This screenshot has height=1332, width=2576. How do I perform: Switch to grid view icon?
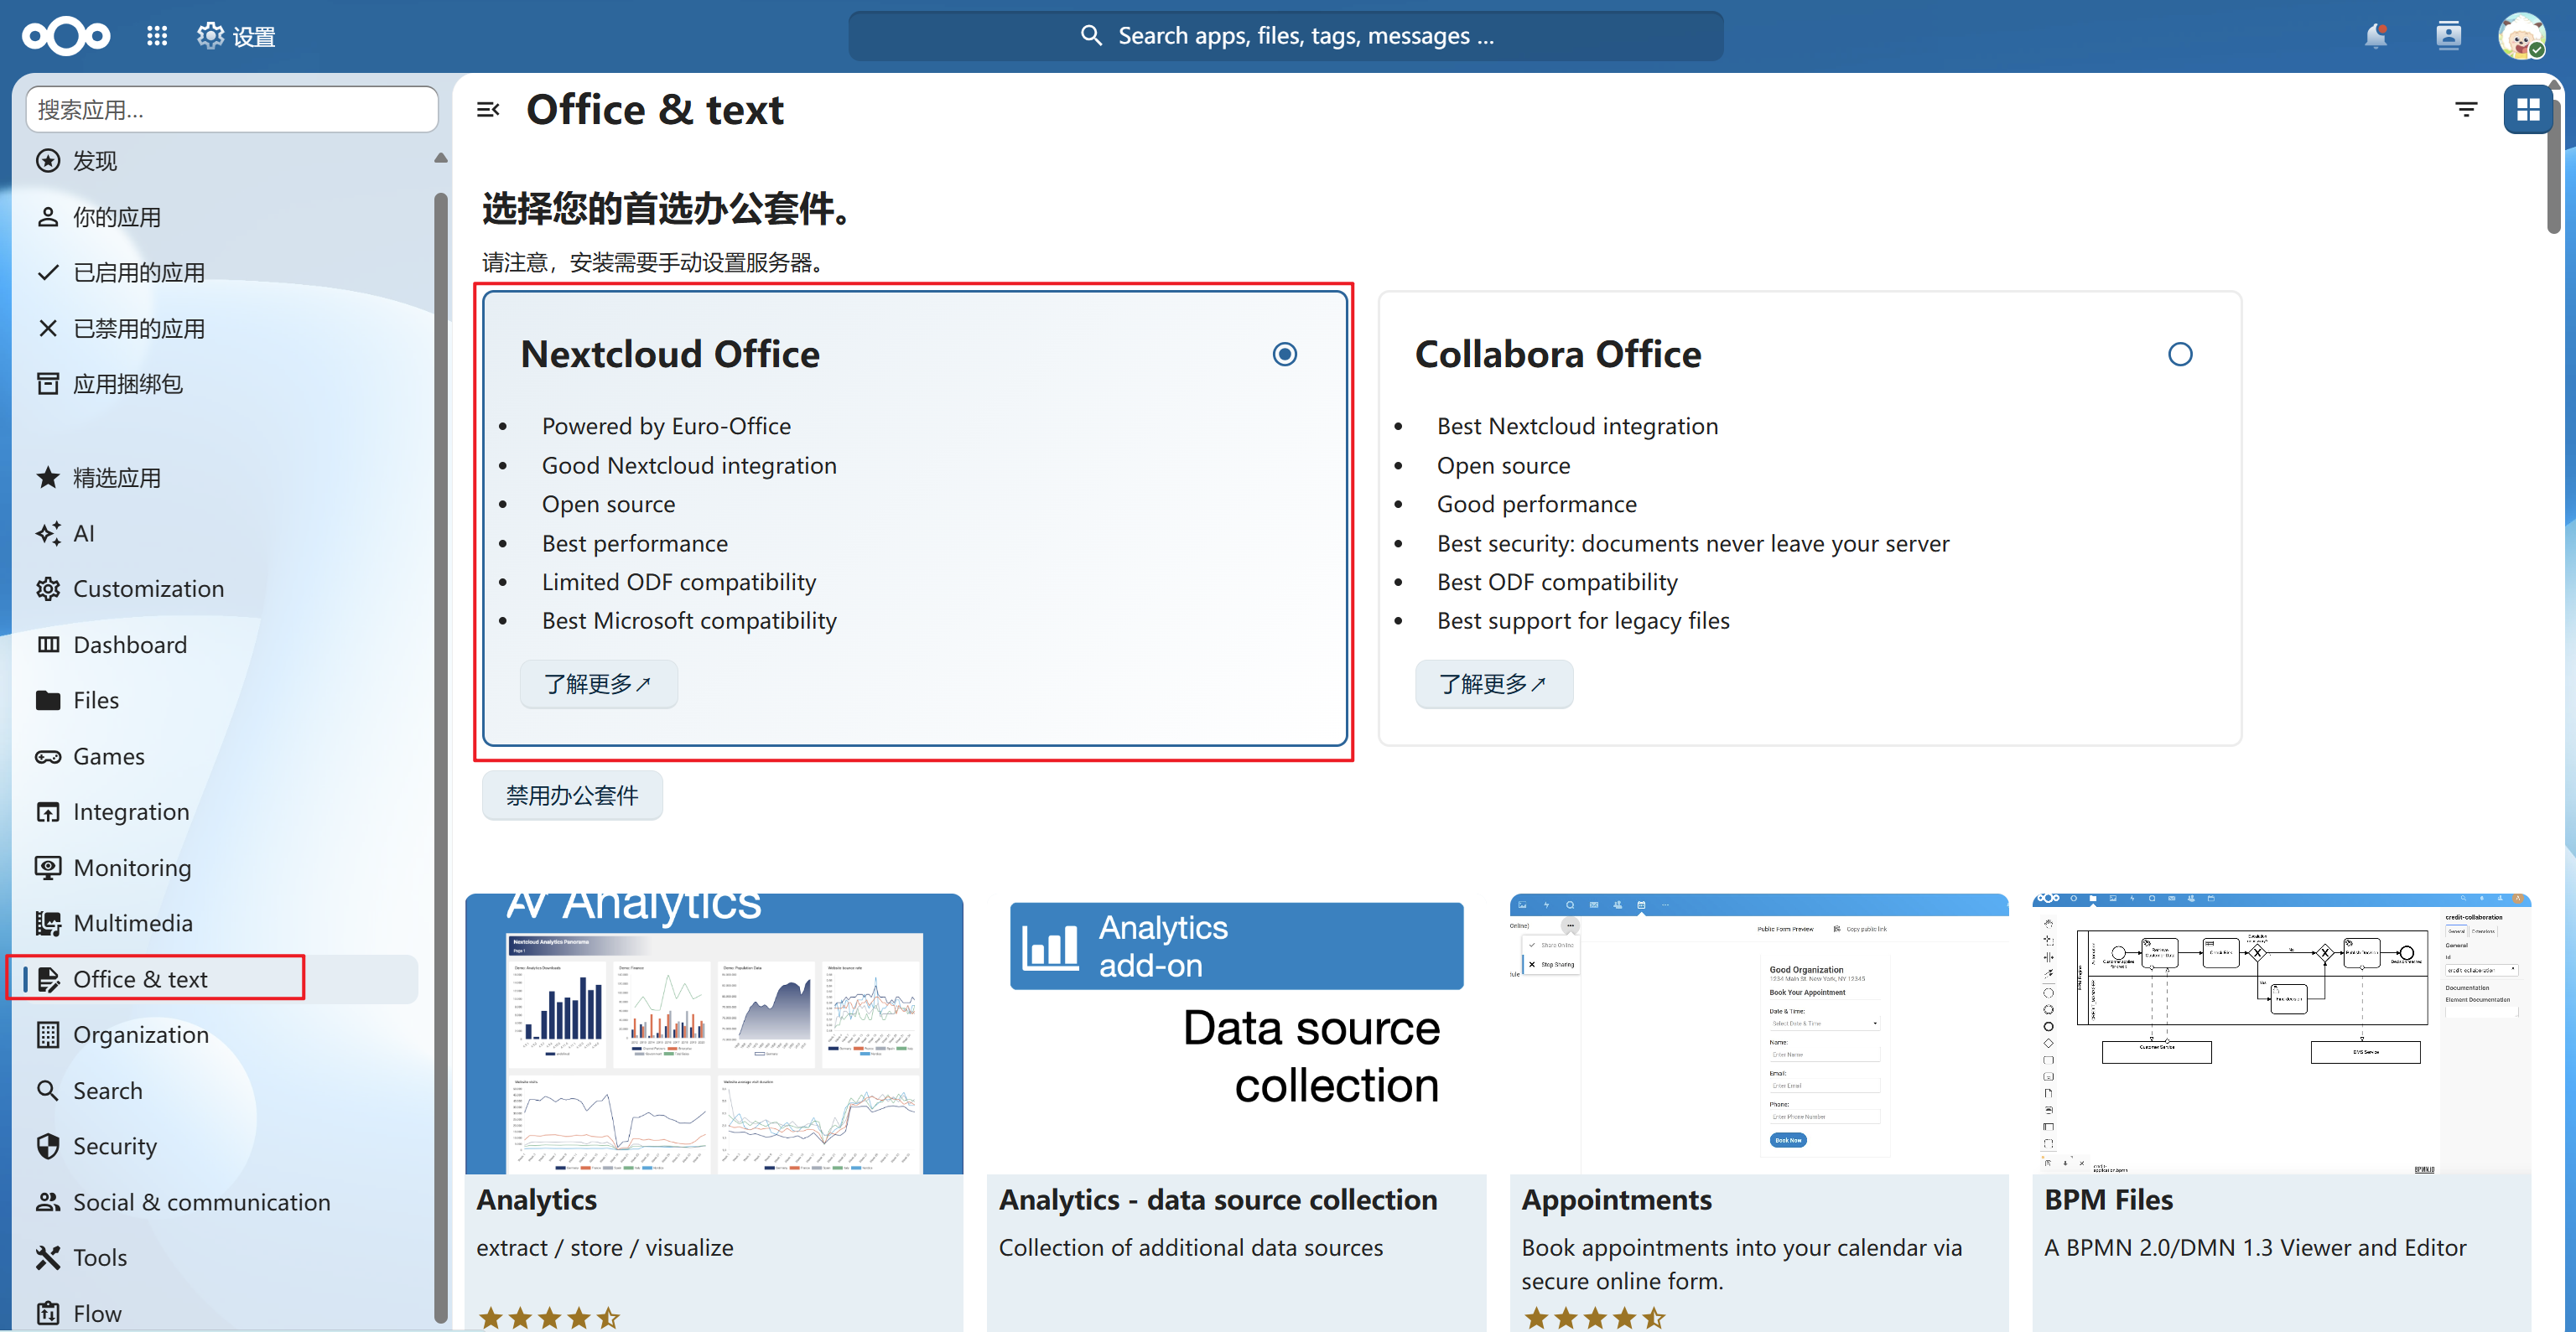point(2528,109)
